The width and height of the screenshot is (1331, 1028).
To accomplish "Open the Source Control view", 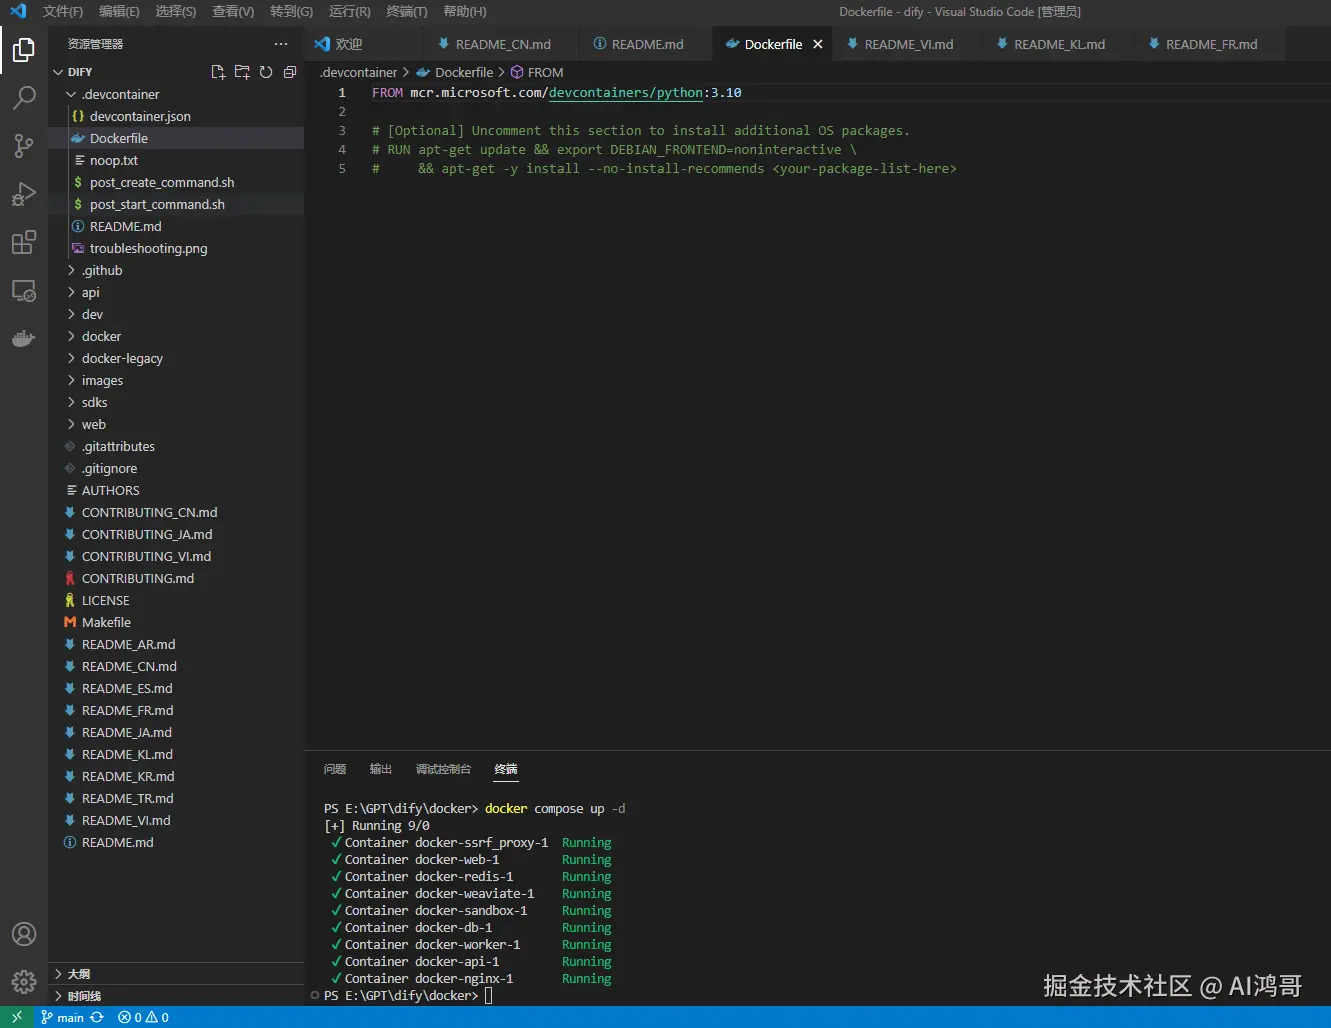I will coord(24,145).
